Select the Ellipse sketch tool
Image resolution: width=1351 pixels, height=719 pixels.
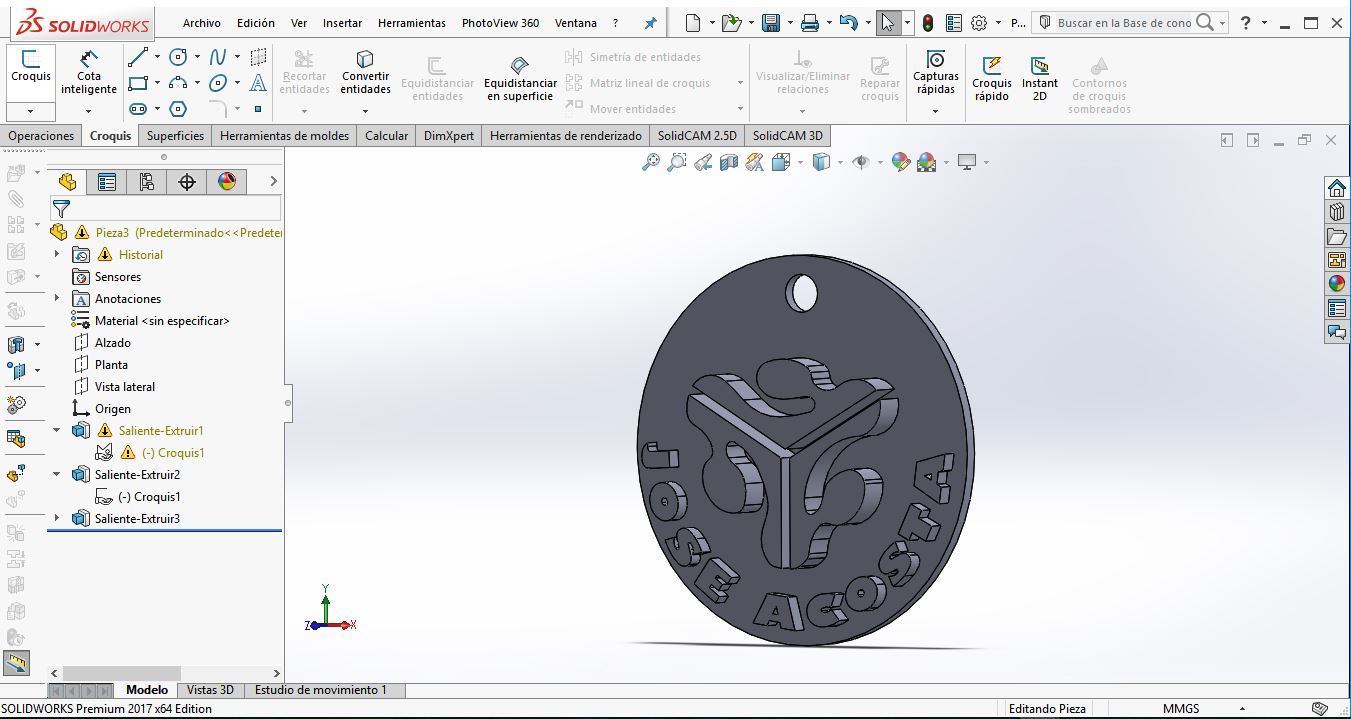218,83
